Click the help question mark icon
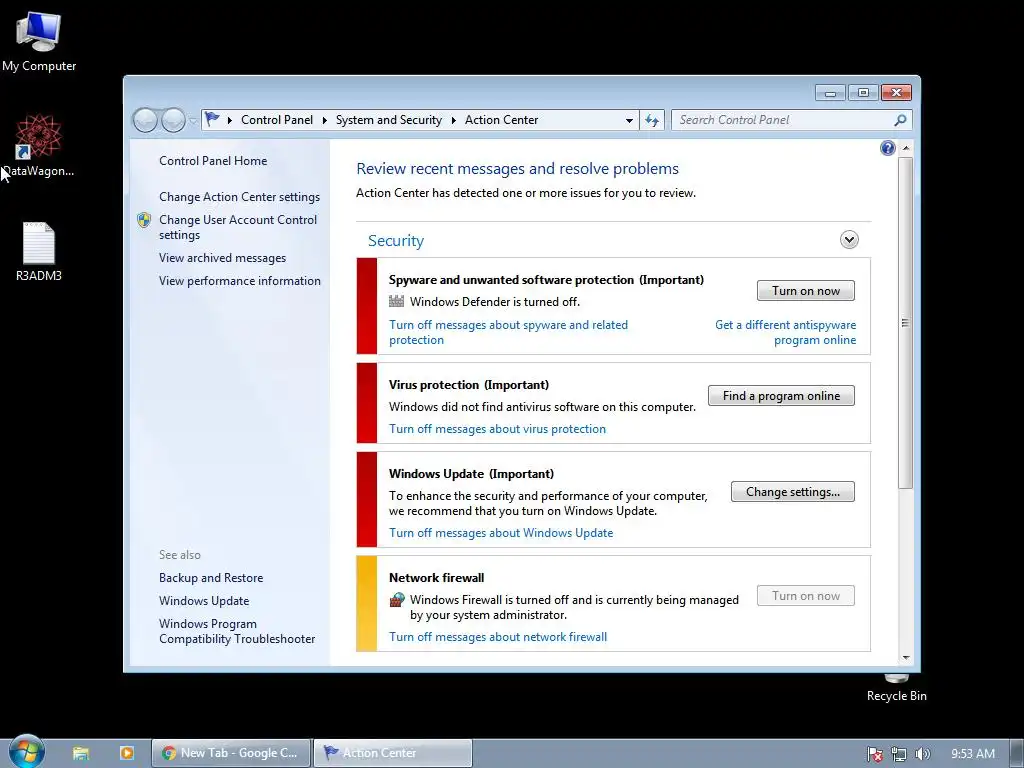This screenshot has height=768, width=1024. pos(888,148)
